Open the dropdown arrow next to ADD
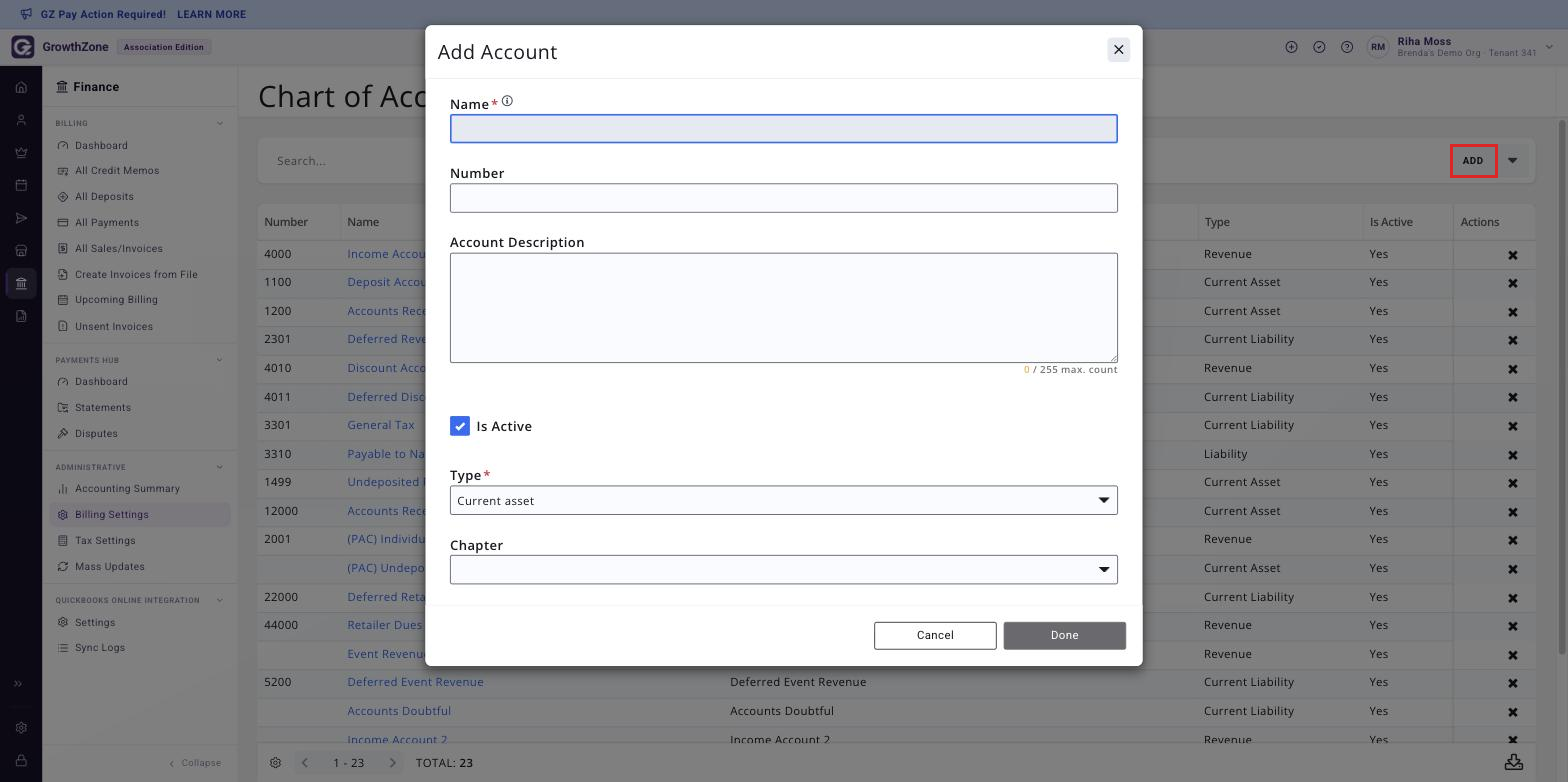 point(1512,161)
